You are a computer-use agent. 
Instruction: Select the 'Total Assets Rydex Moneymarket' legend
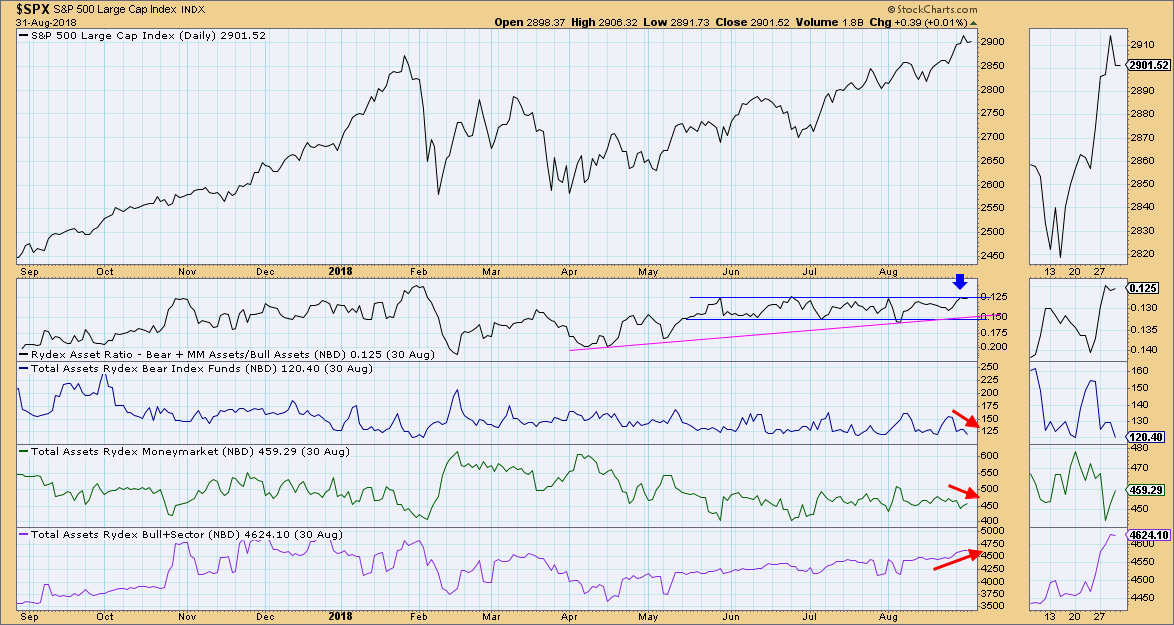pos(186,451)
